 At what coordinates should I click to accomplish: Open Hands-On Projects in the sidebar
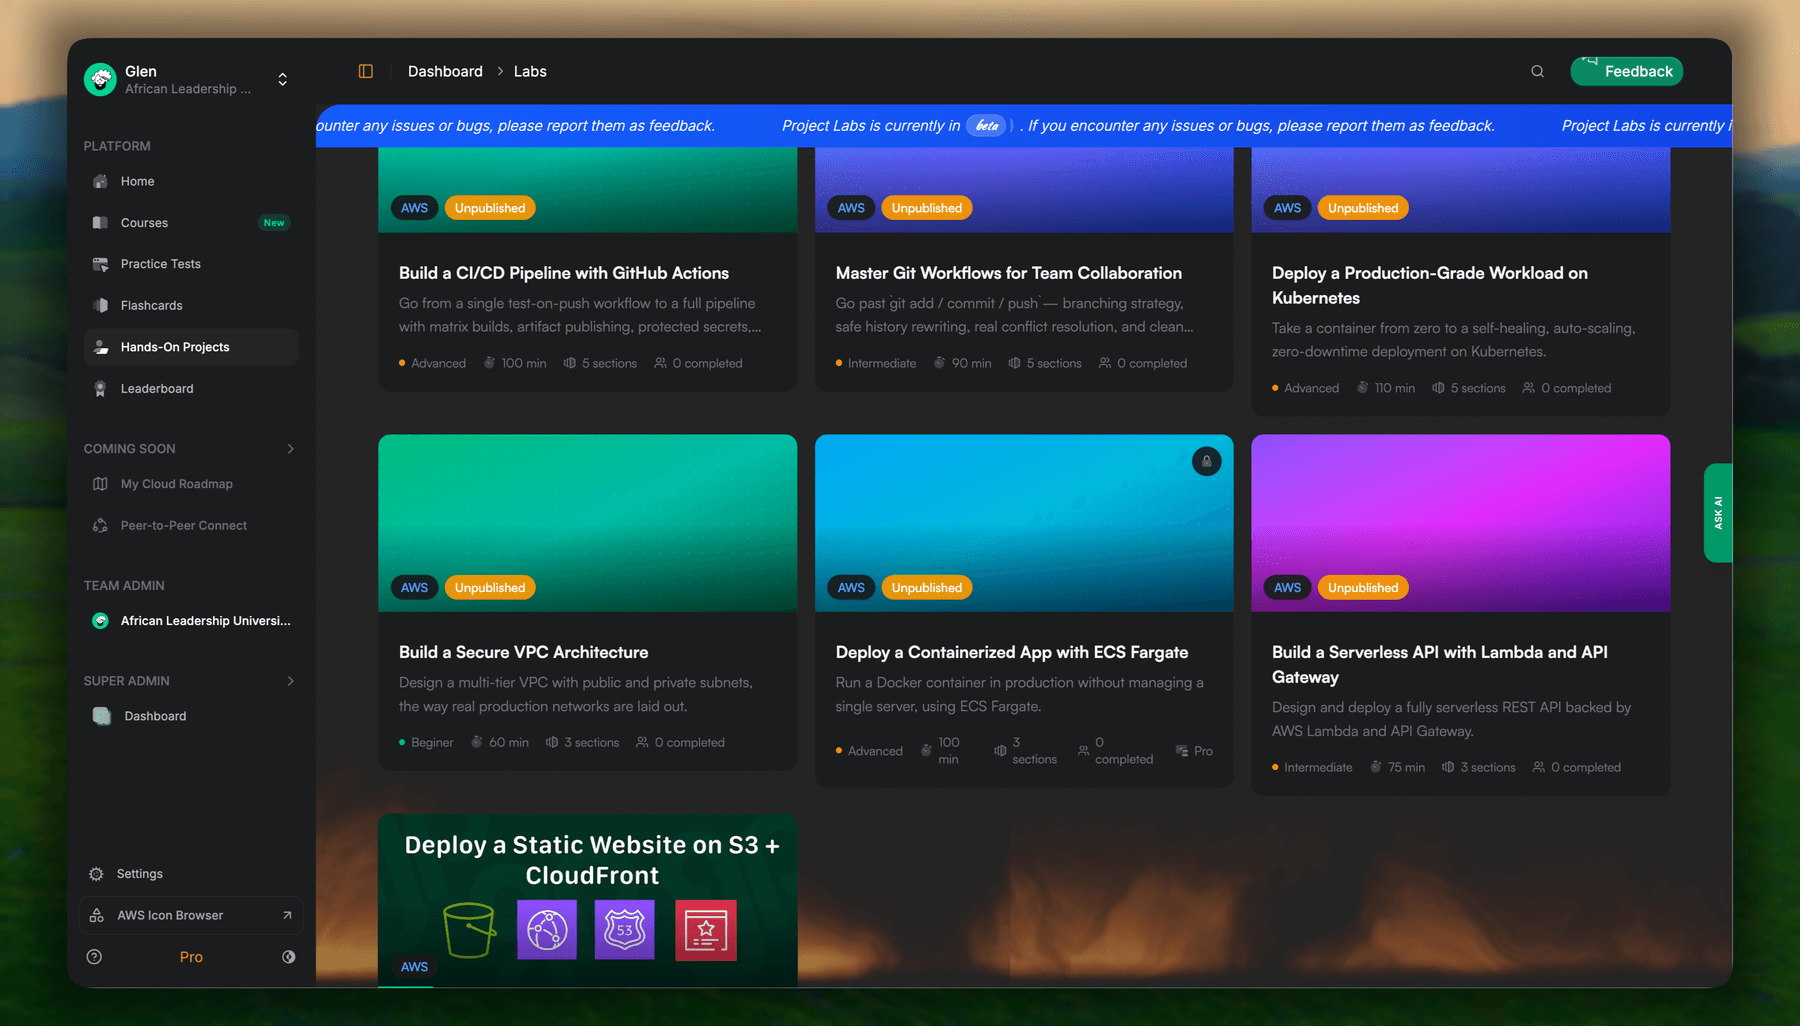click(191, 347)
